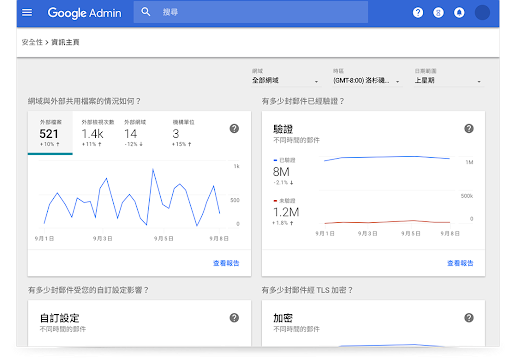
Task: Click the 加密 card title
Action: [283, 318]
